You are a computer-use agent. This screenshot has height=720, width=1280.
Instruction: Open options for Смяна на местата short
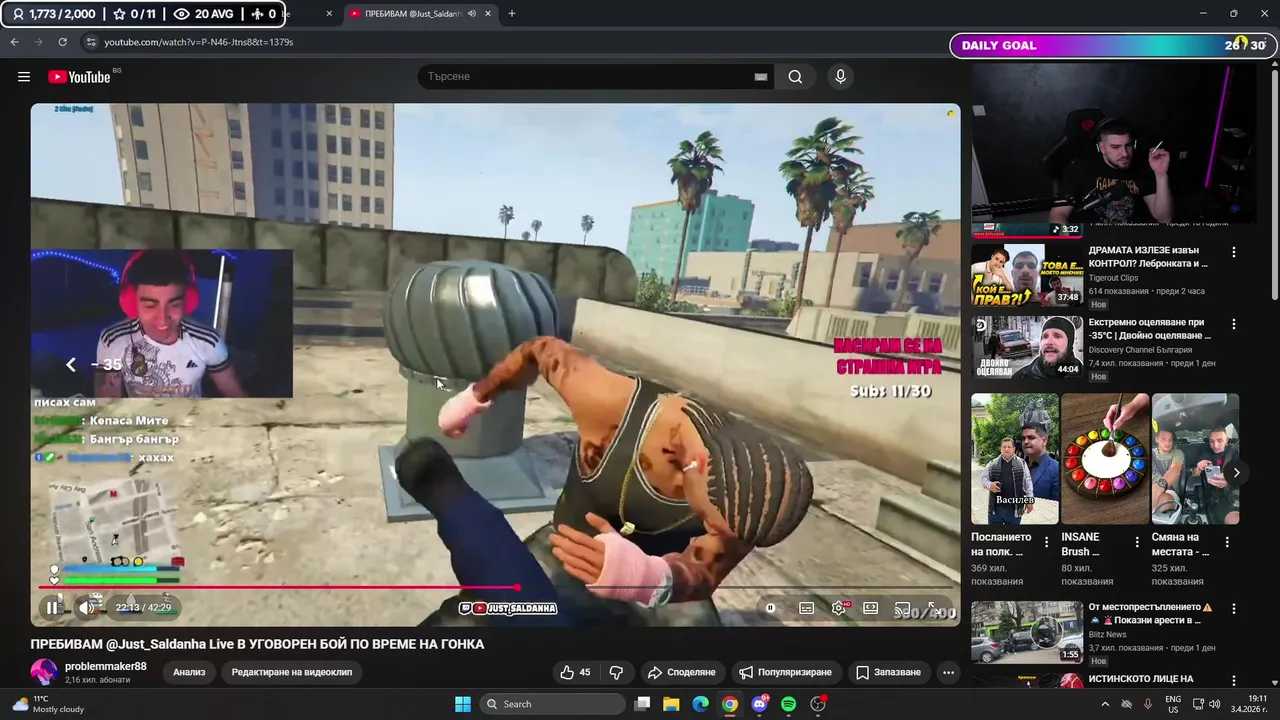tap(1228, 542)
